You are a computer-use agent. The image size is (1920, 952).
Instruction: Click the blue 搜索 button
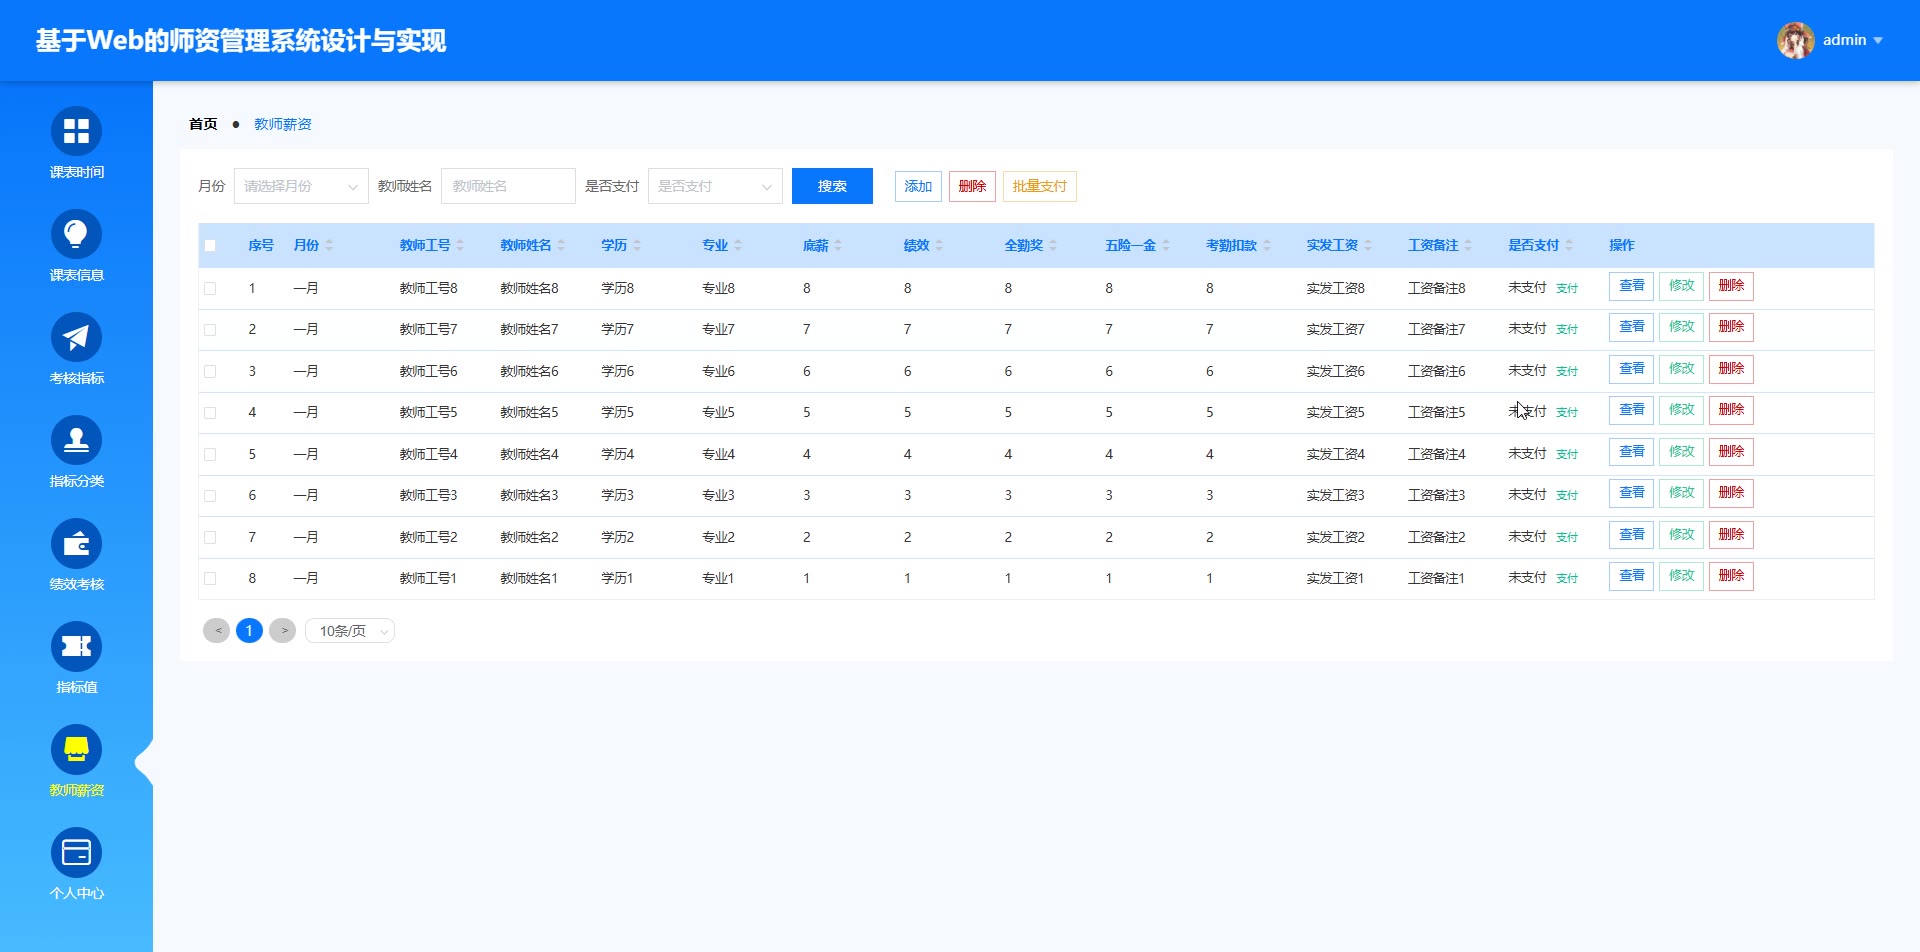[x=832, y=187]
